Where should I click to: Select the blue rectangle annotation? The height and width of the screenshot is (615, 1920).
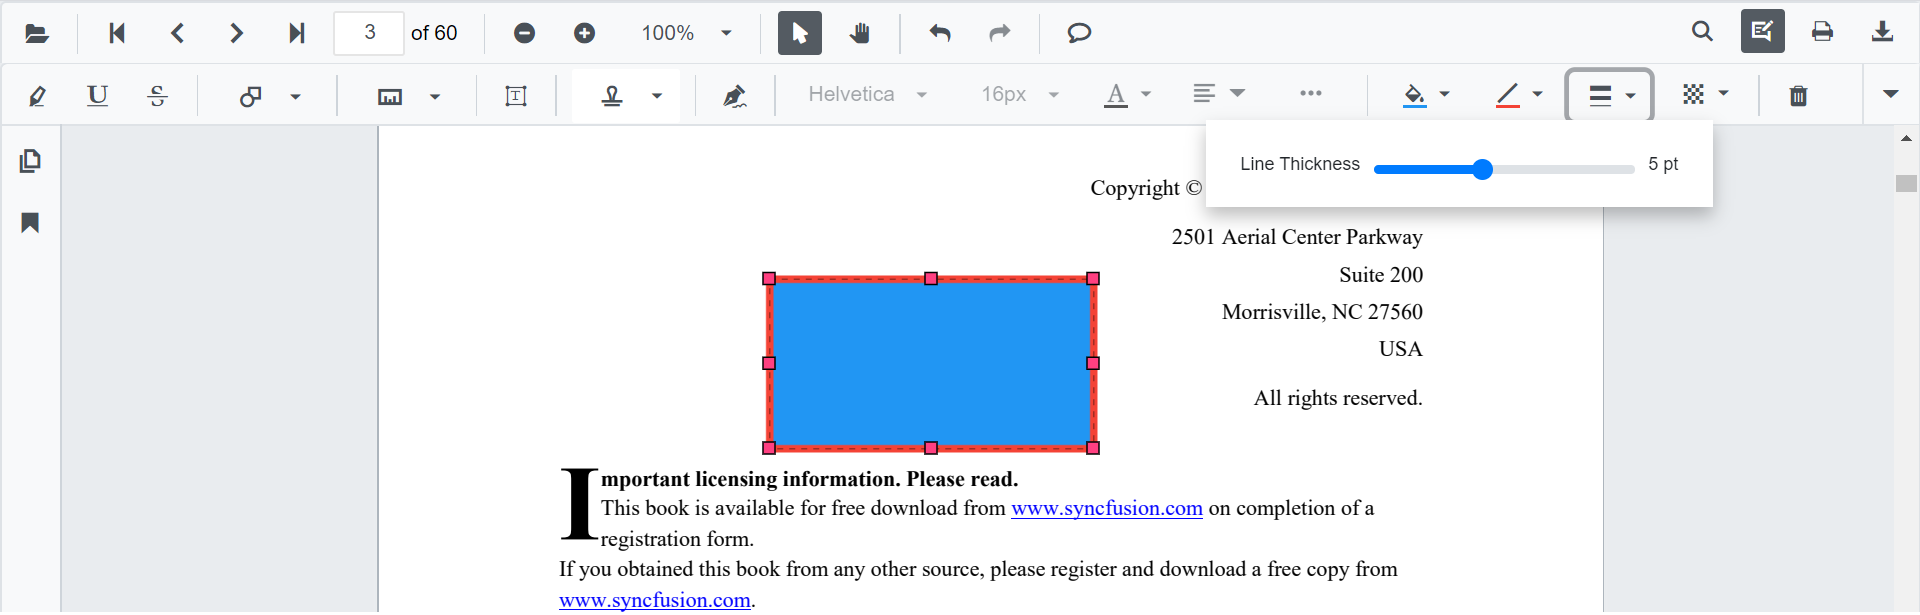(931, 363)
